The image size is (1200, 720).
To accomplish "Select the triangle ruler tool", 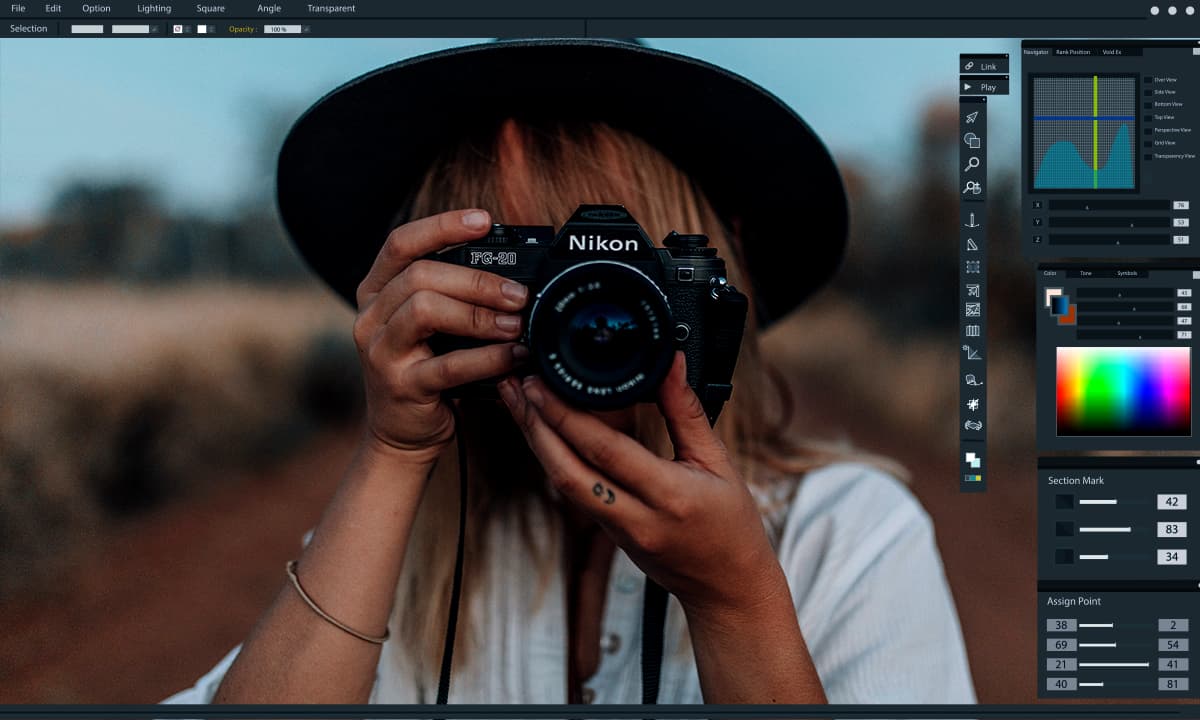I will [x=972, y=244].
